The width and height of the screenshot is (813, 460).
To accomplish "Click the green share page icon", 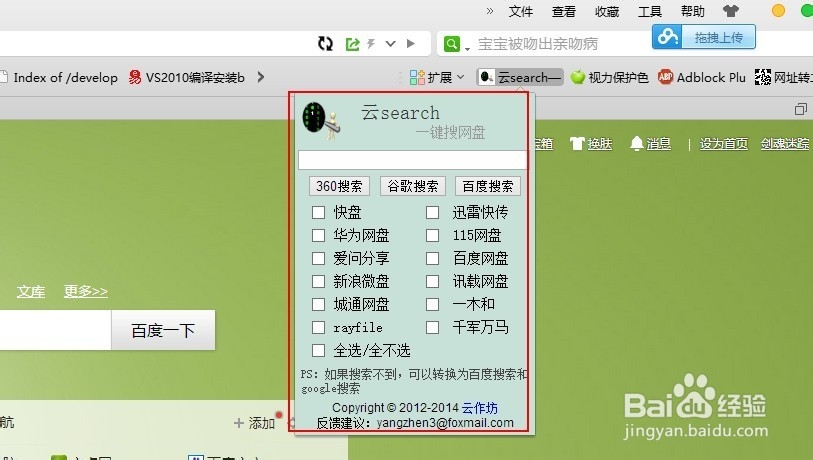I will [x=353, y=44].
